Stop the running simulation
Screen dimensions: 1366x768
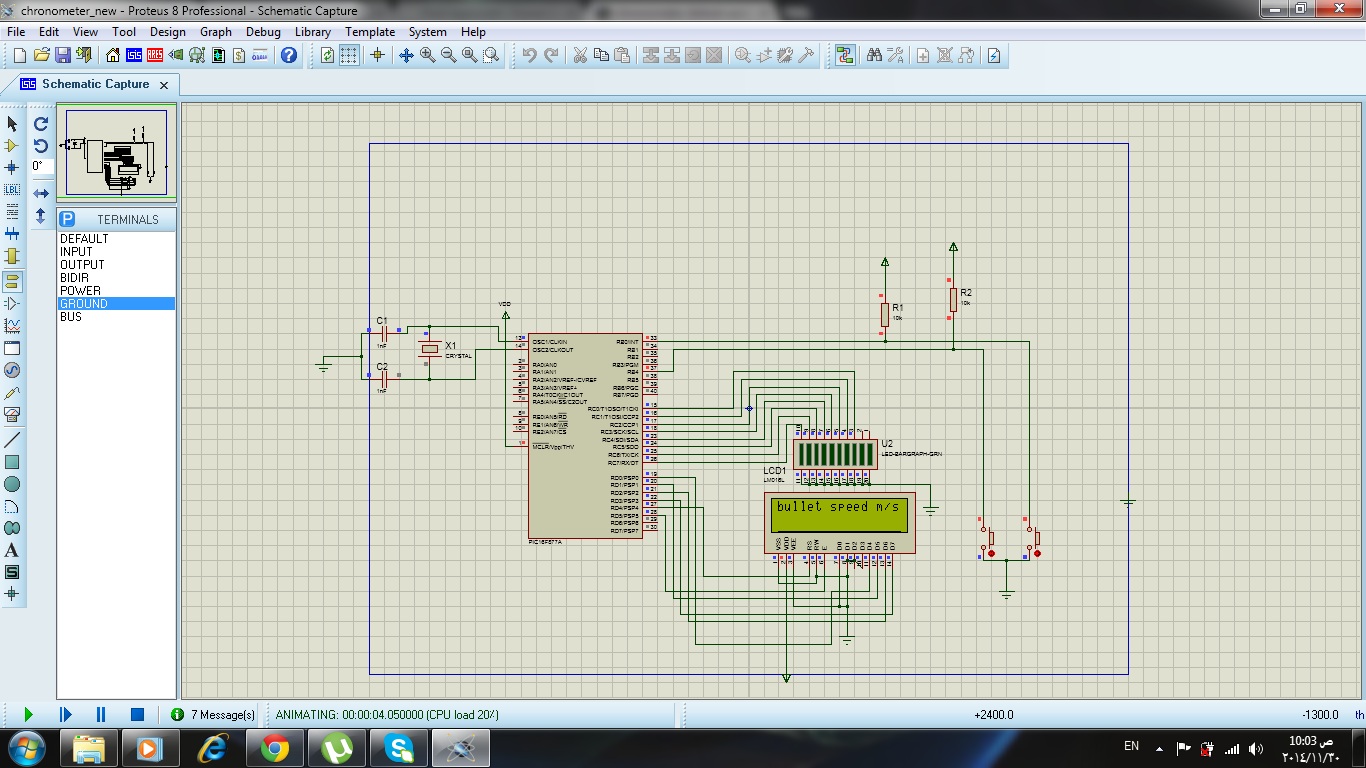click(x=137, y=714)
